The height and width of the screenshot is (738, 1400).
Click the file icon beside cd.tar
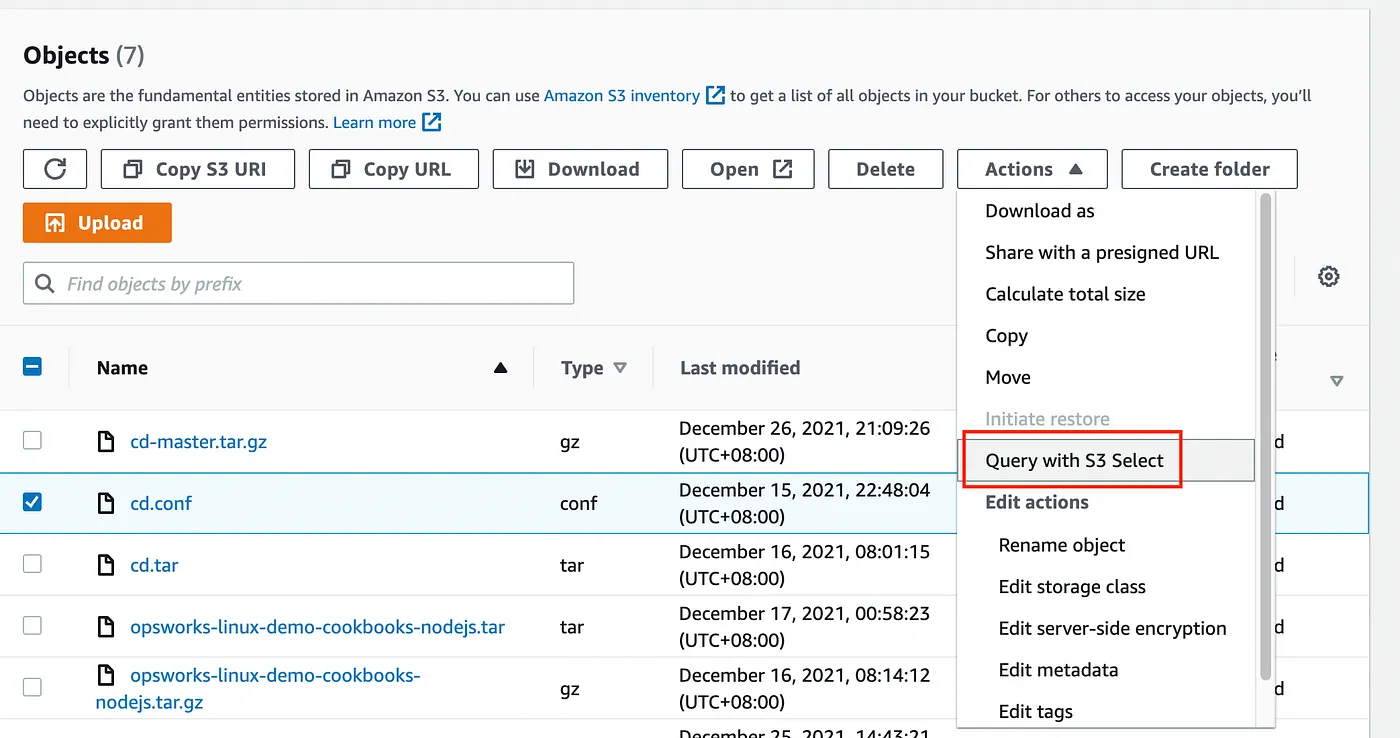tap(106, 565)
